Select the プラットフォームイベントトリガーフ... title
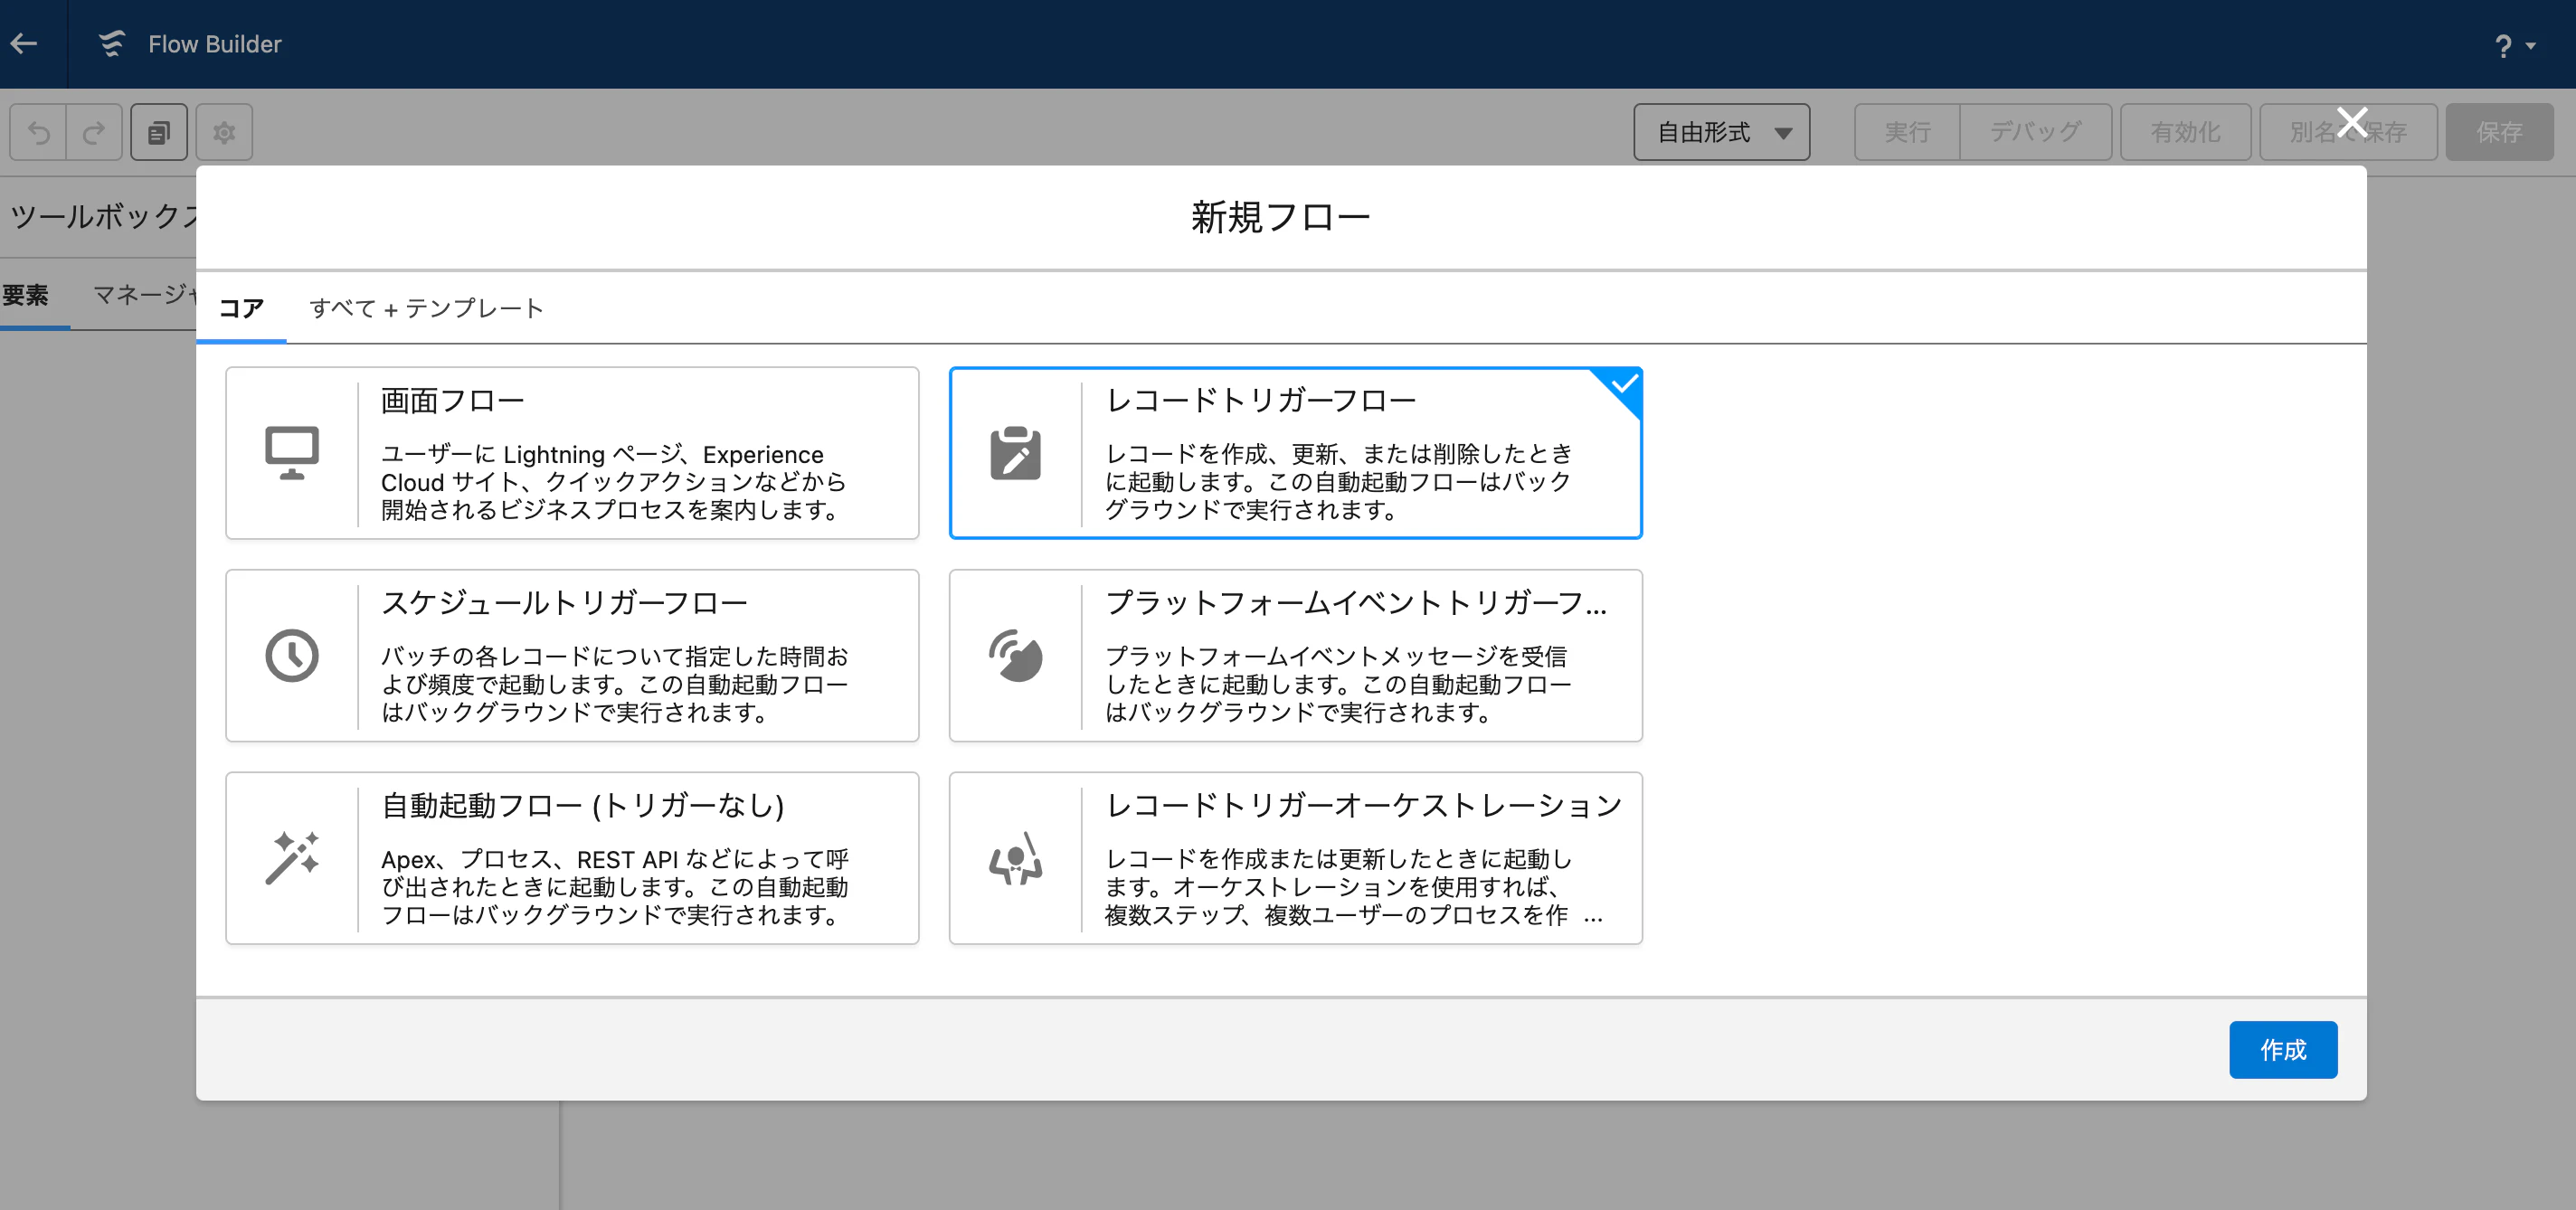 tap(1356, 603)
